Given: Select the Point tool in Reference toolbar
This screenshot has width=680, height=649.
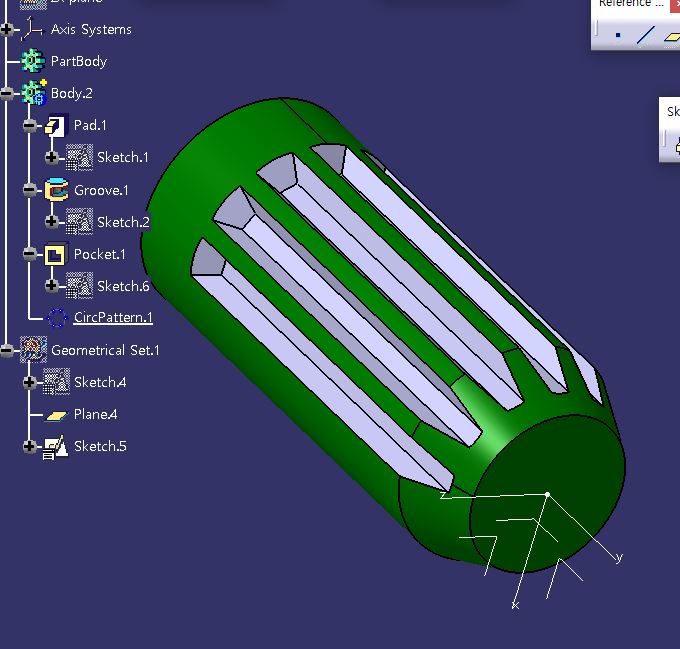Looking at the screenshot, I should pos(618,35).
